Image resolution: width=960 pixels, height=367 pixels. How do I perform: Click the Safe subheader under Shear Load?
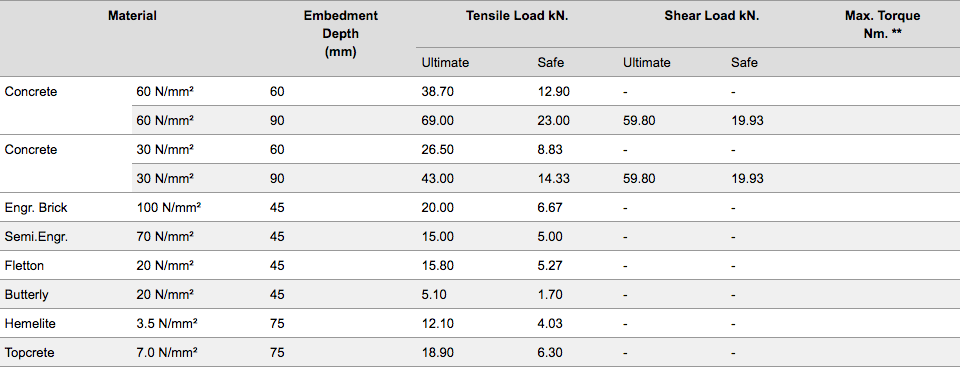[x=744, y=62]
